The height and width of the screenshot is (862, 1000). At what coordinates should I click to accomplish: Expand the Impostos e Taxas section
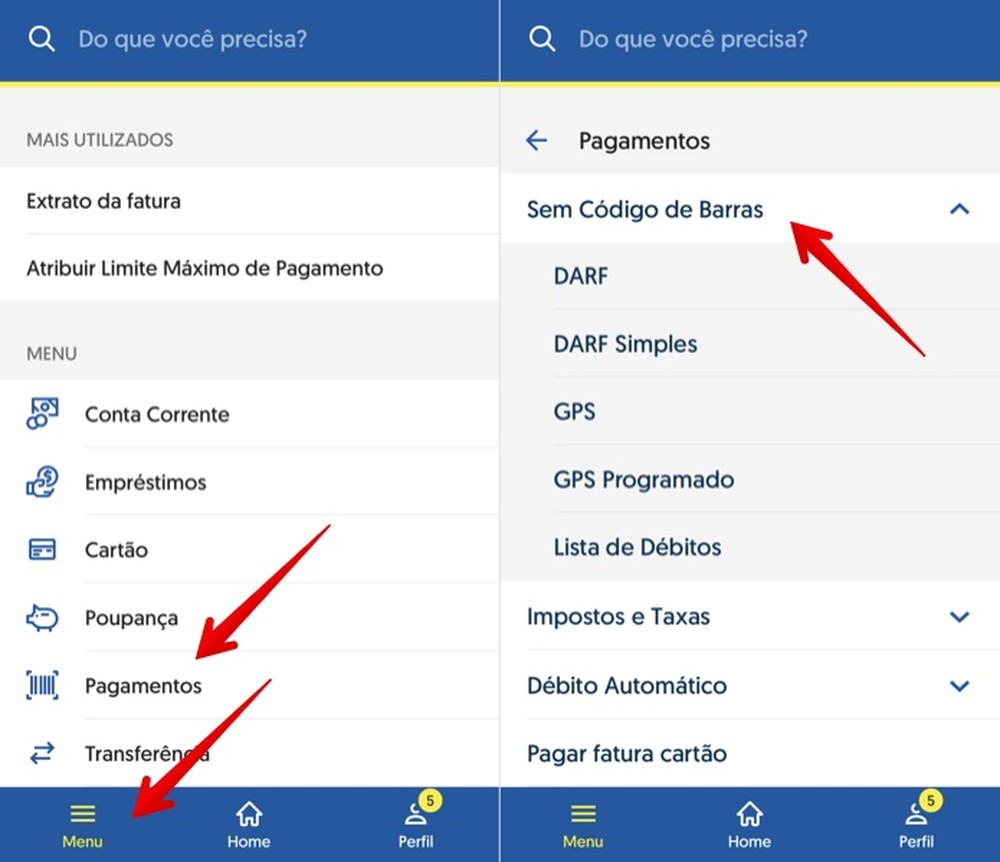pos(960,617)
